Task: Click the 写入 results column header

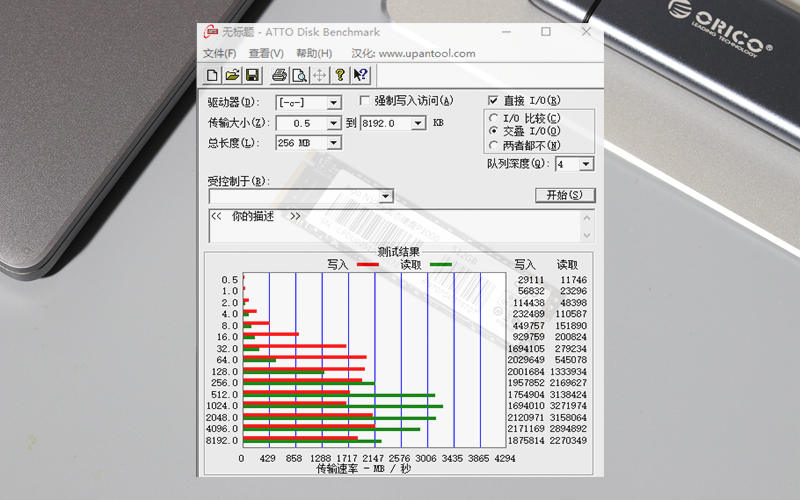Action: tap(524, 264)
